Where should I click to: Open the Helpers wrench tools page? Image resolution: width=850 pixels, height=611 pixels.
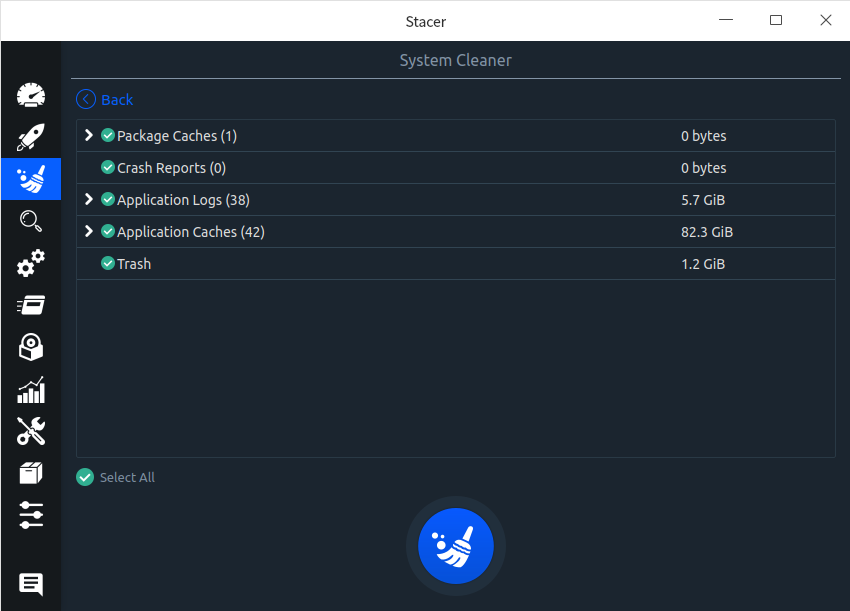click(x=31, y=432)
